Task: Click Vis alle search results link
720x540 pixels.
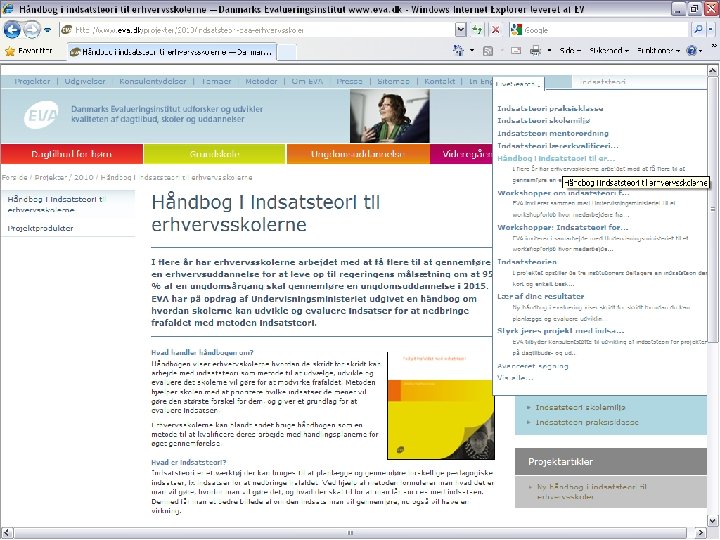Action: click(515, 378)
